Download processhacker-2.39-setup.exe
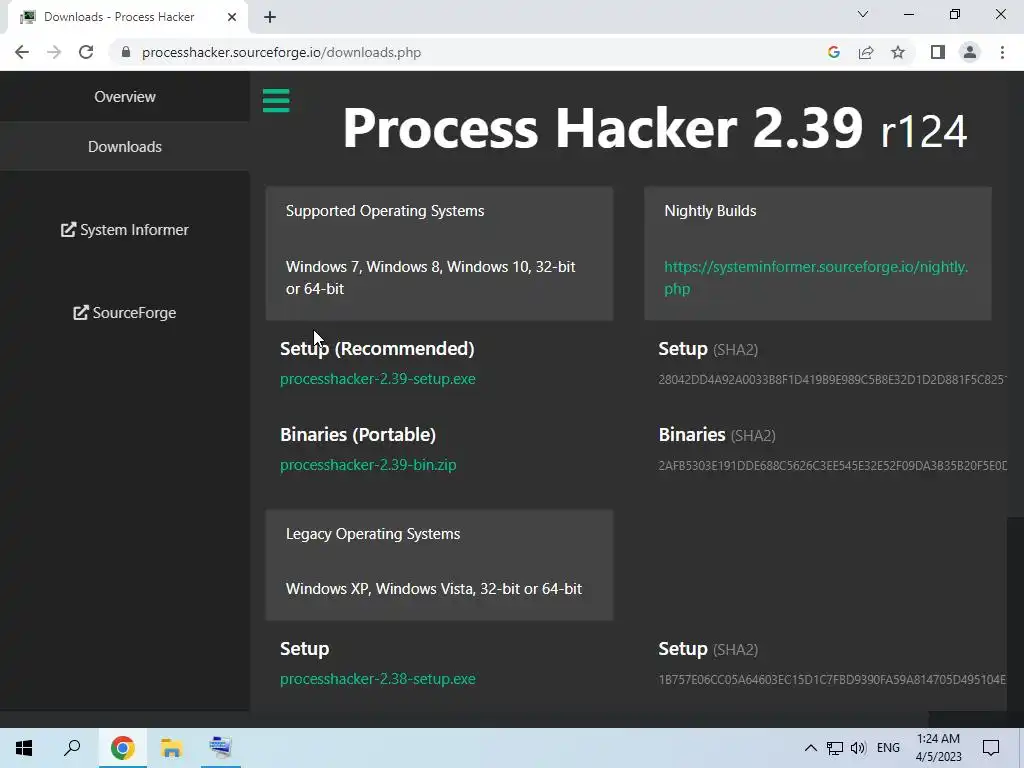Screen dimensions: 1024x768 click(x=377, y=379)
